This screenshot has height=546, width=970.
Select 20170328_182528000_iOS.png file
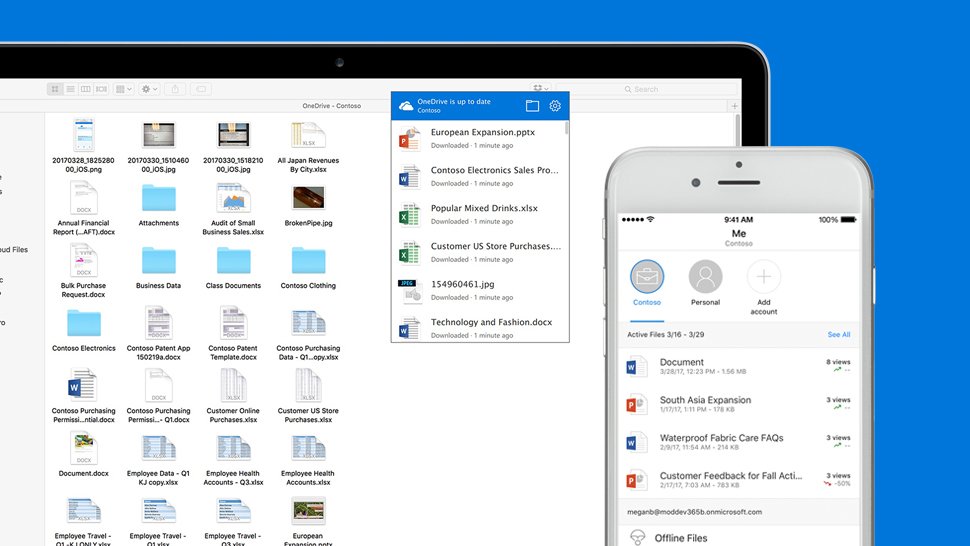pos(84,146)
